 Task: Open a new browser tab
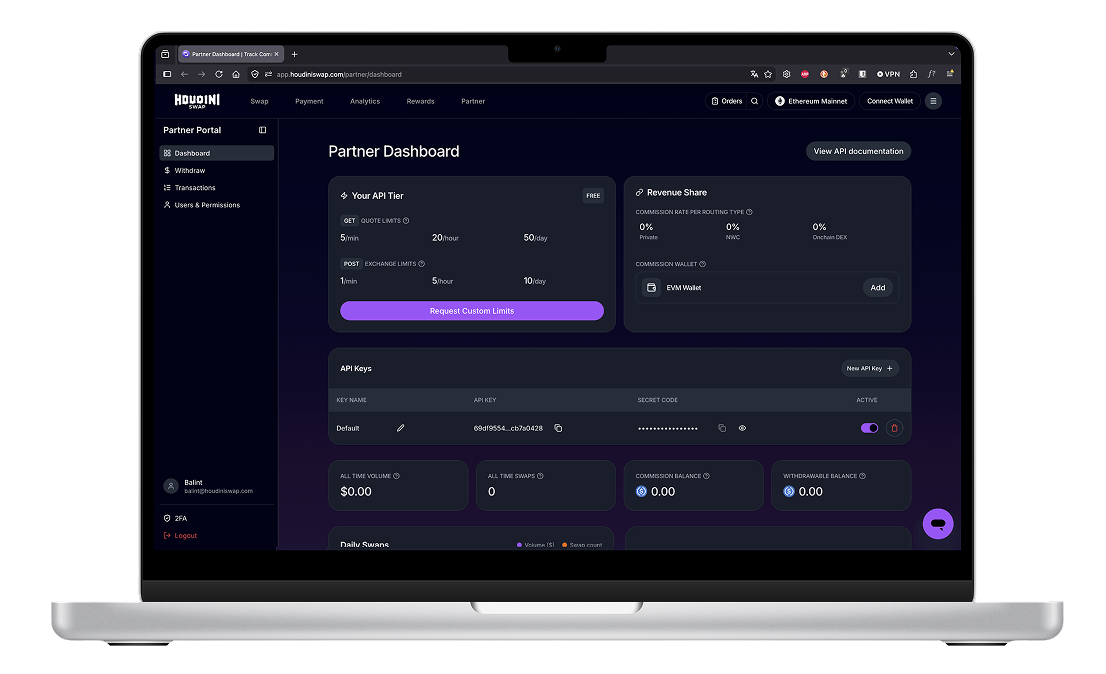(x=294, y=54)
